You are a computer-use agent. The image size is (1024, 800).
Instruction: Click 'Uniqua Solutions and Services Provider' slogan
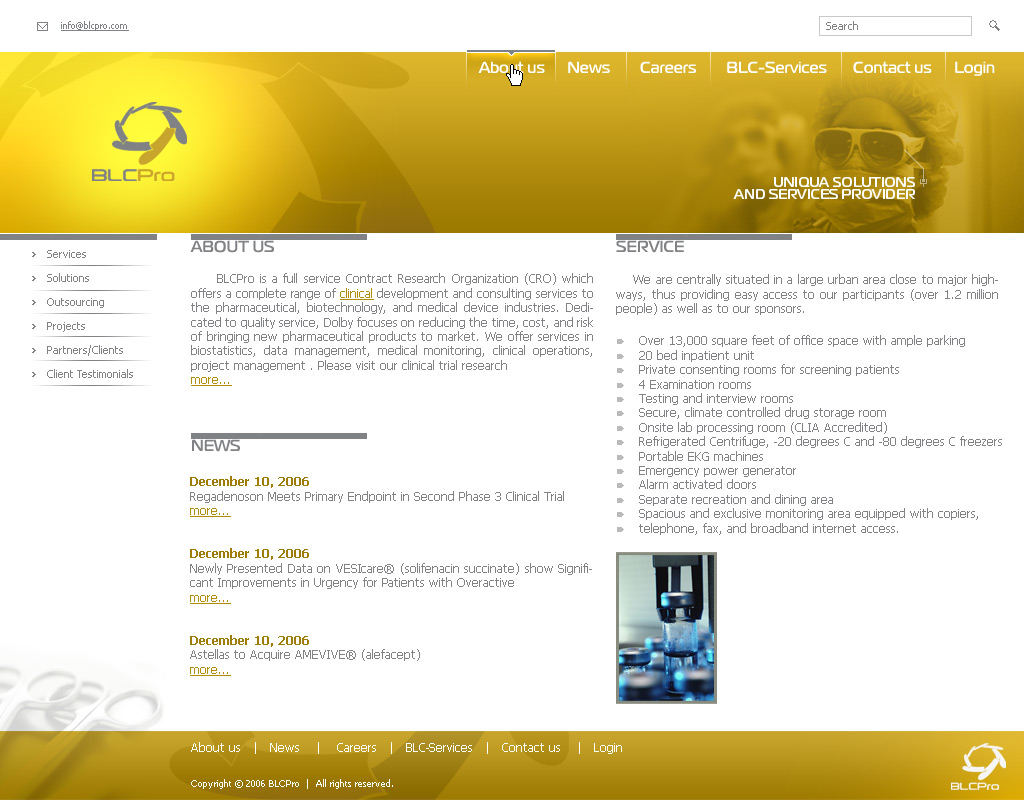pos(824,188)
